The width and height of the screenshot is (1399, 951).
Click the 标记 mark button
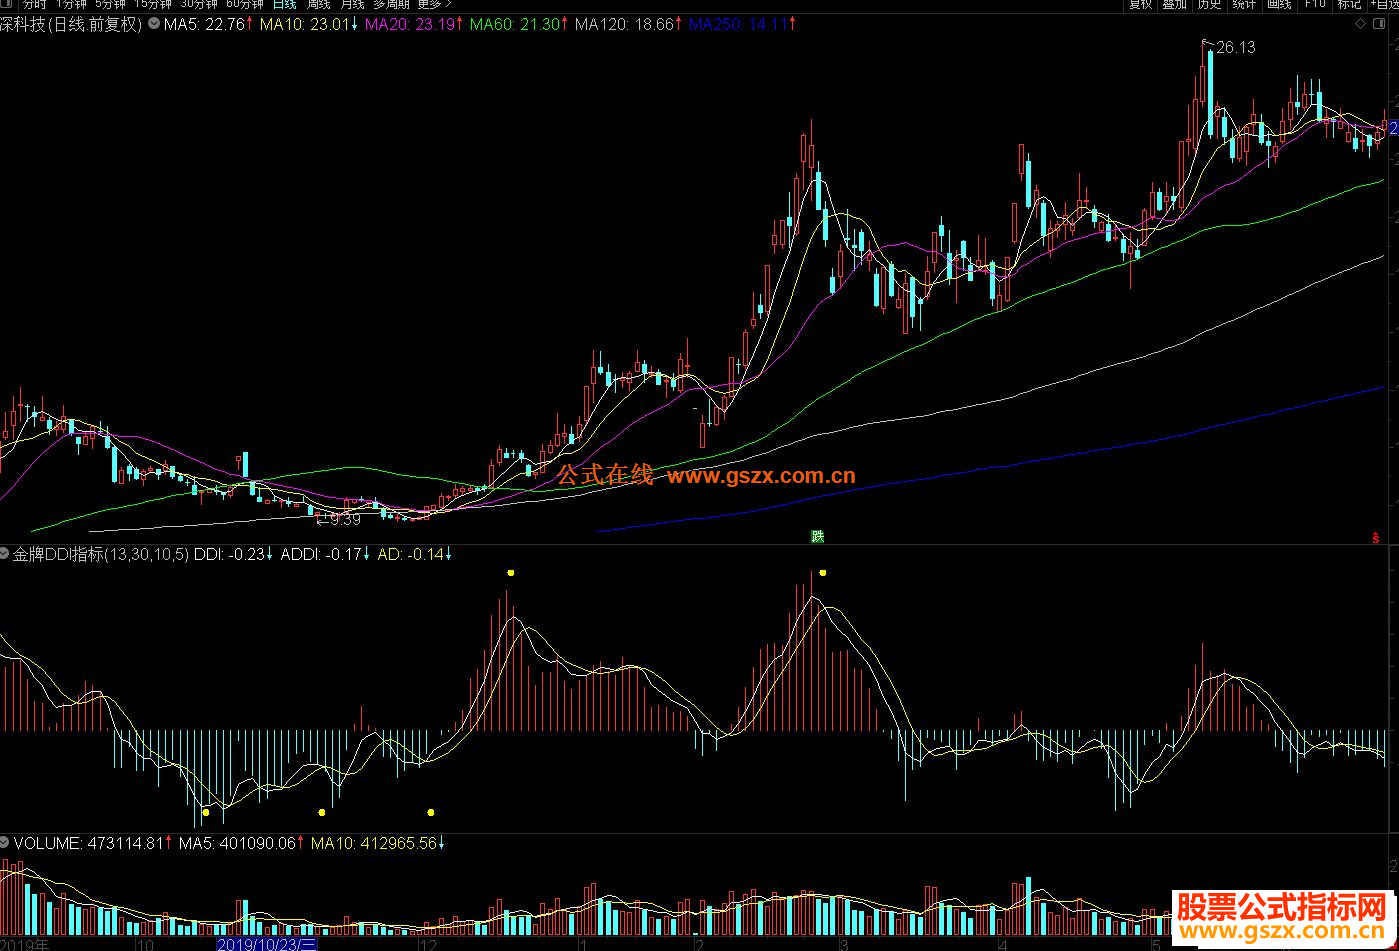[x=1349, y=4]
